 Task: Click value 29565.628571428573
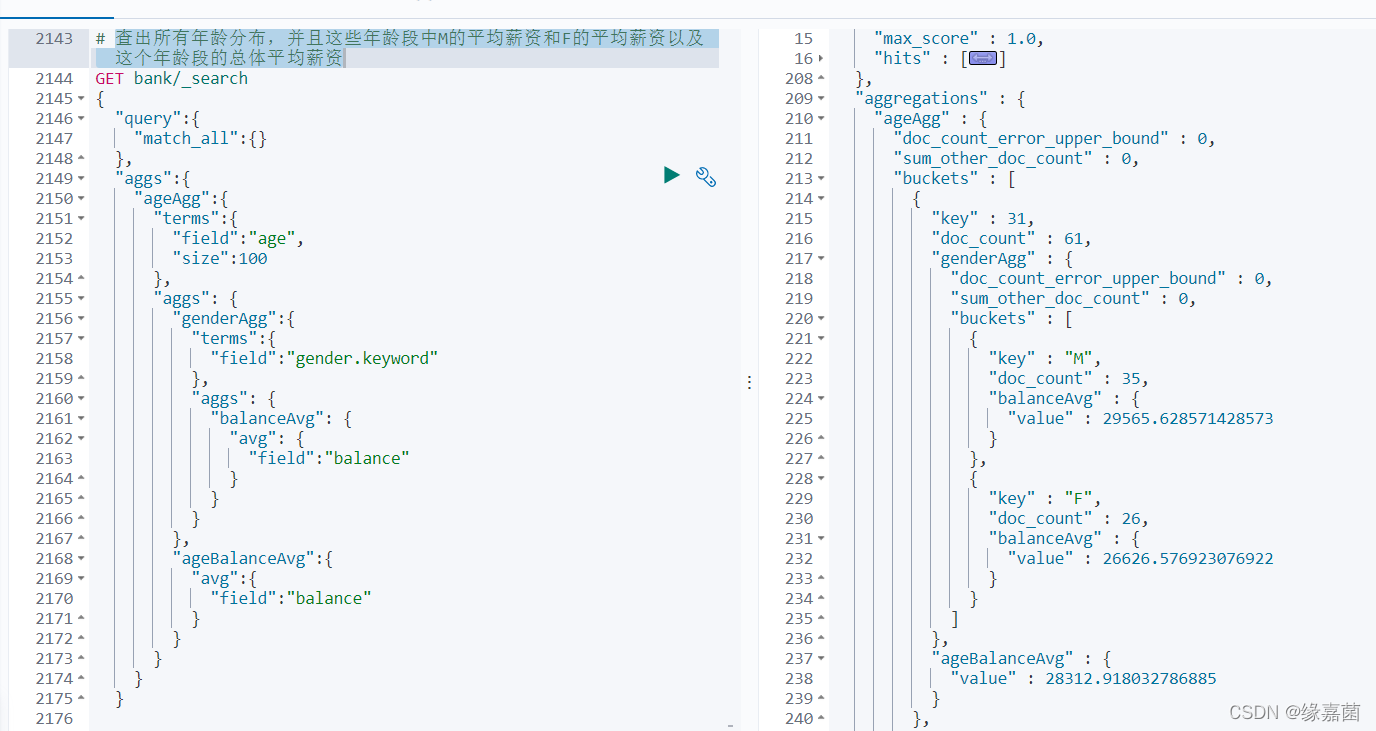(1188, 419)
